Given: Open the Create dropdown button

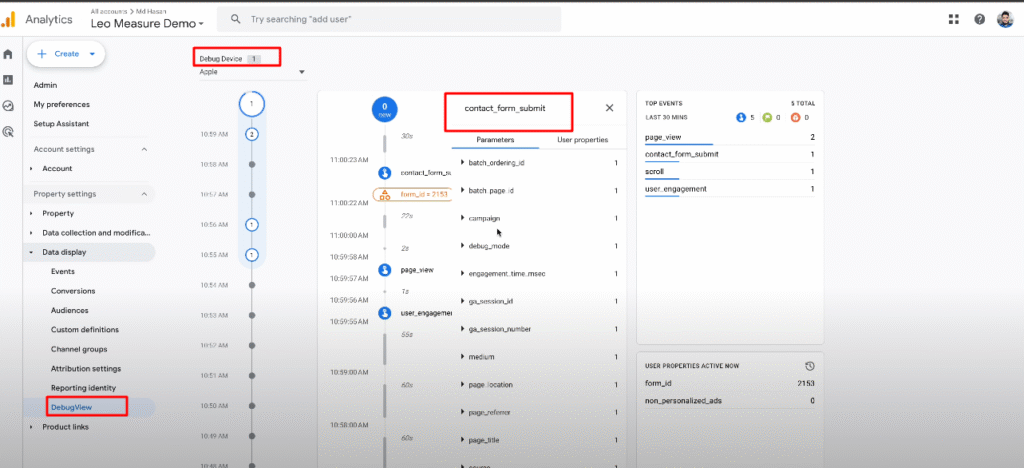Looking at the screenshot, I should (66, 54).
